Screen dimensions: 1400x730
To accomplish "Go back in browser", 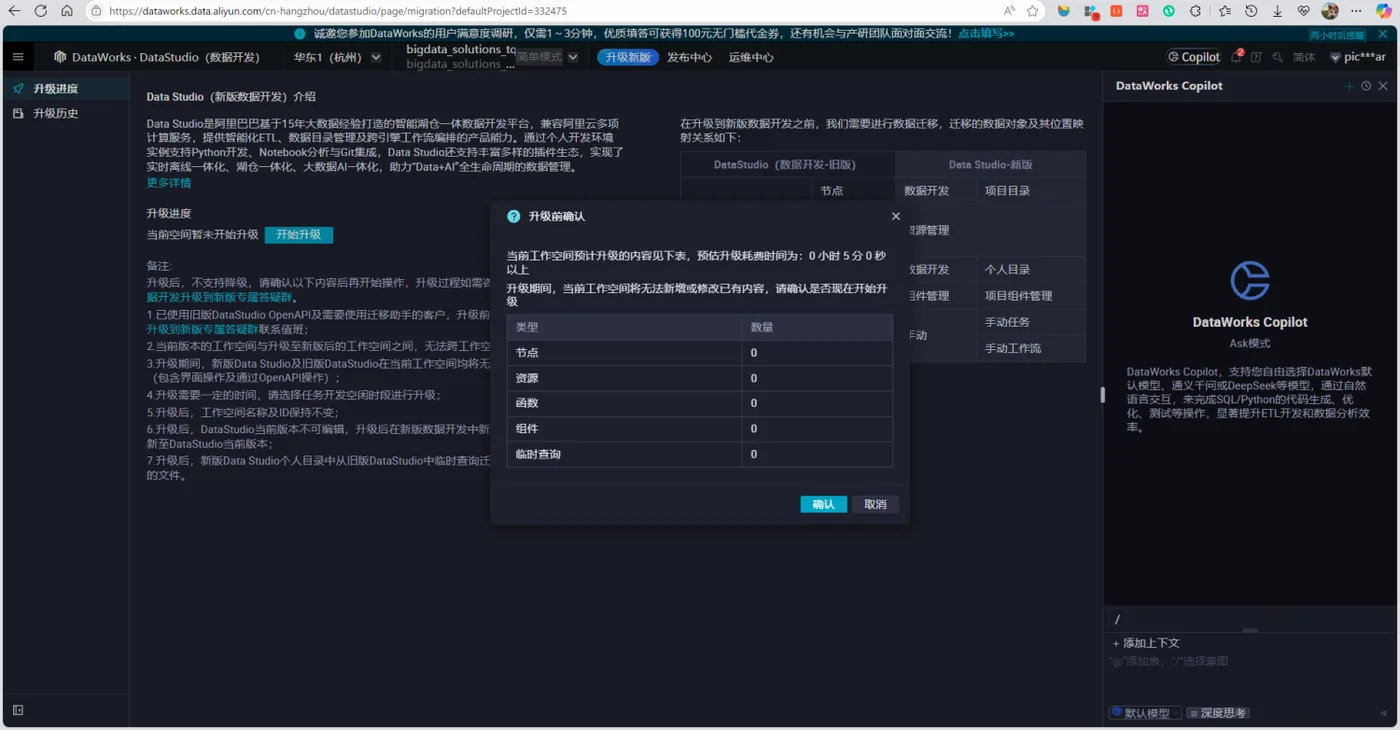I will 14,11.
